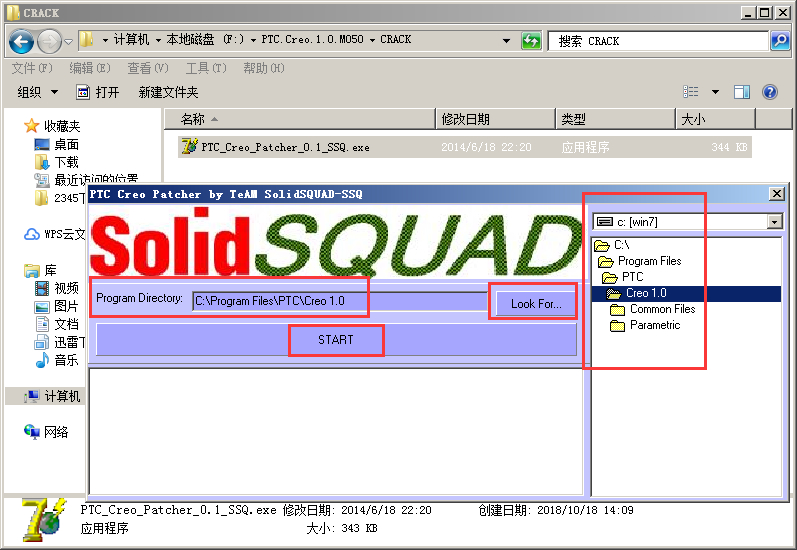Screen dimensions: 797x550
Task: Click the patcher log output area
Action: pyautogui.click(x=336, y=431)
